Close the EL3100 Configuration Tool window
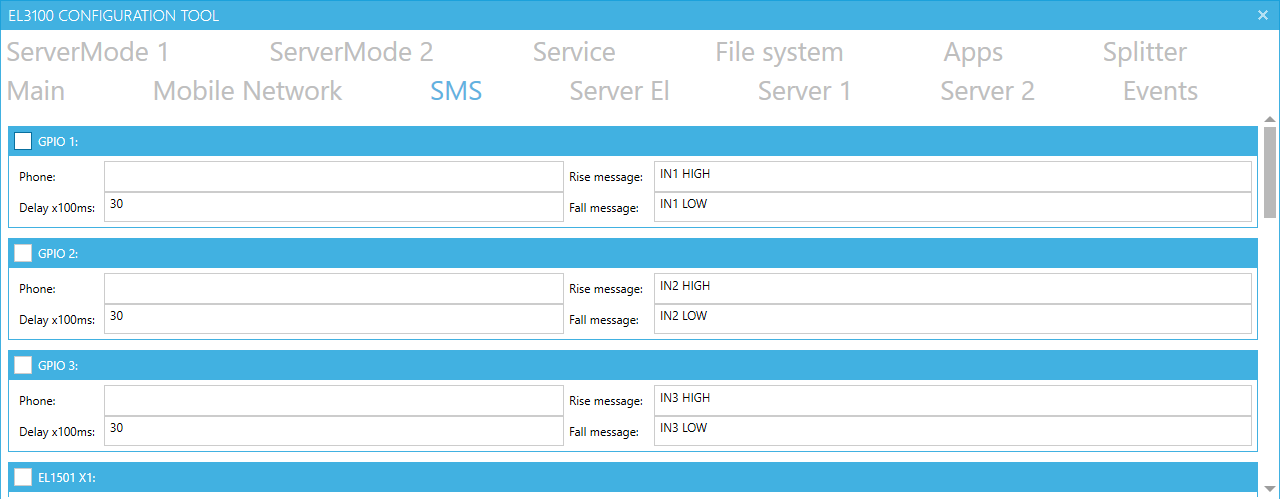Screen dimensions: 1280x499 (1263, 15)
